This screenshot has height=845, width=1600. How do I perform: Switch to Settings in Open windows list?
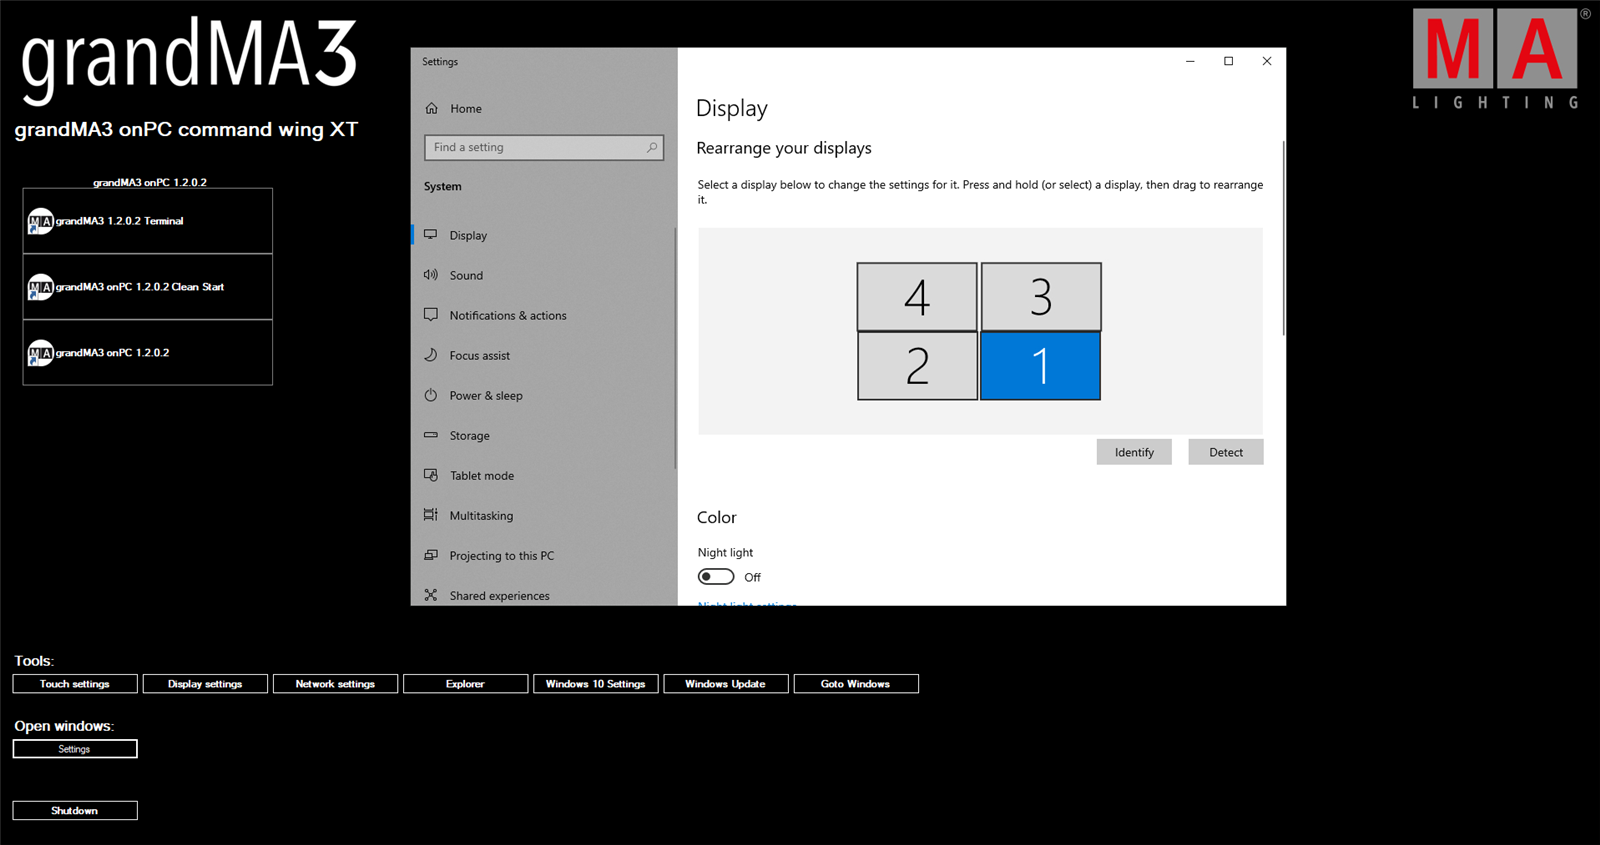(x=75, y=749)
